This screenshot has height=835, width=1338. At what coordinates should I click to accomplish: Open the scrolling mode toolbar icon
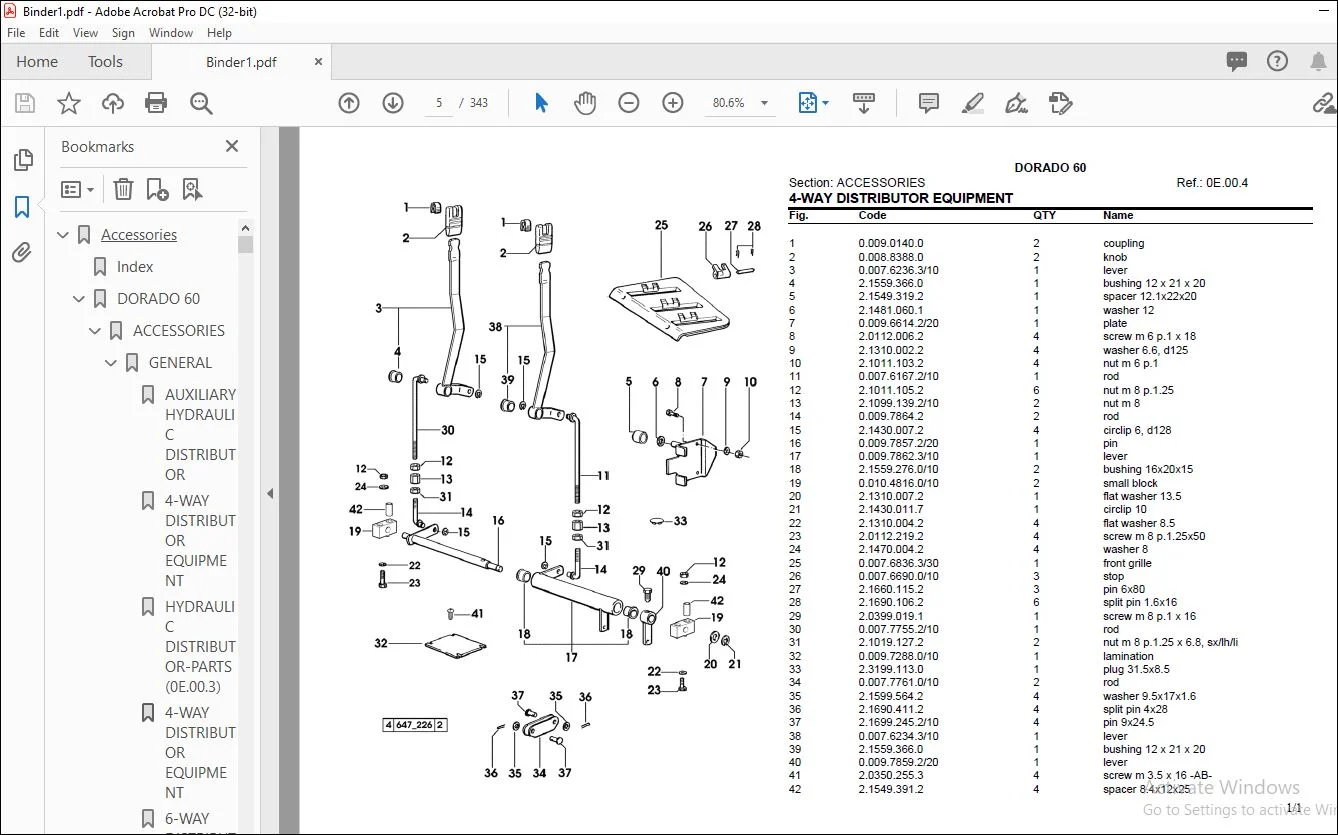pyautogui.click(x=863, y=103)
